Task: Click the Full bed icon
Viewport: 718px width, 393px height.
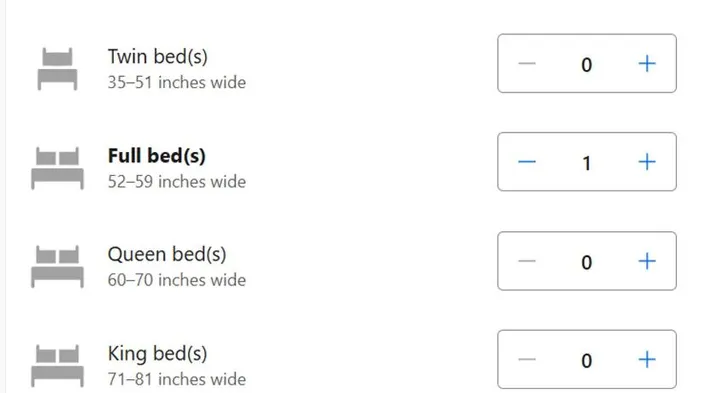Action: [x=57, y=168]
